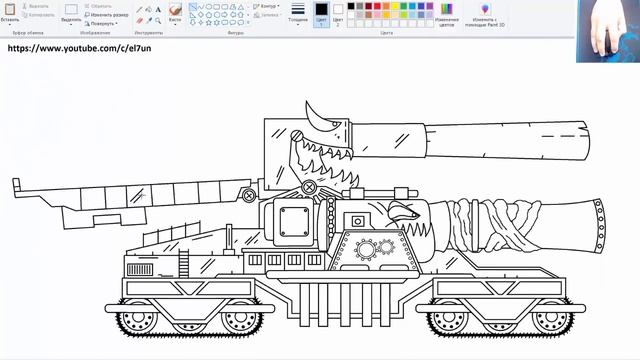Open the Outline (Контур) dropdown
Viewport: 640px width, 360px height.
click(267, 6)
